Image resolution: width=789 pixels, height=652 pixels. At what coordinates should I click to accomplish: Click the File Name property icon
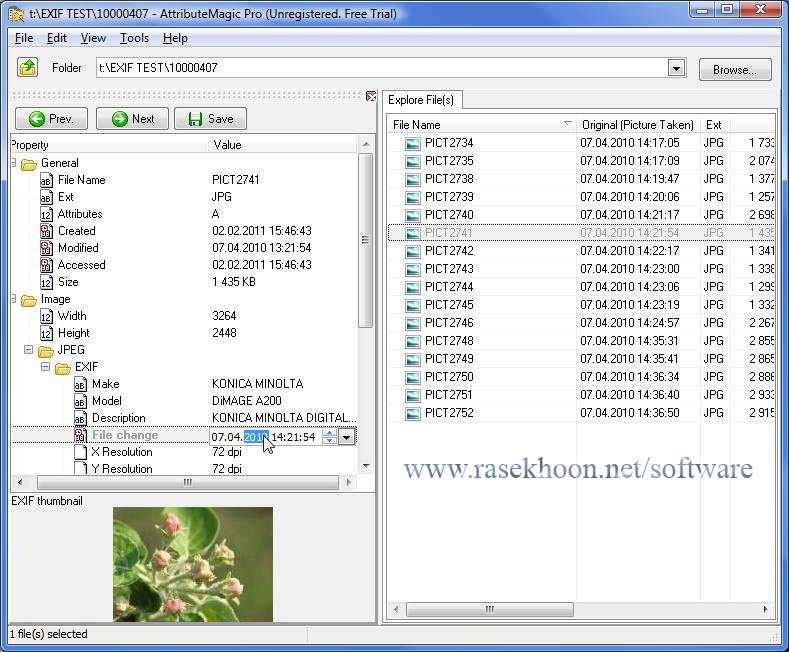coord(46,180)
